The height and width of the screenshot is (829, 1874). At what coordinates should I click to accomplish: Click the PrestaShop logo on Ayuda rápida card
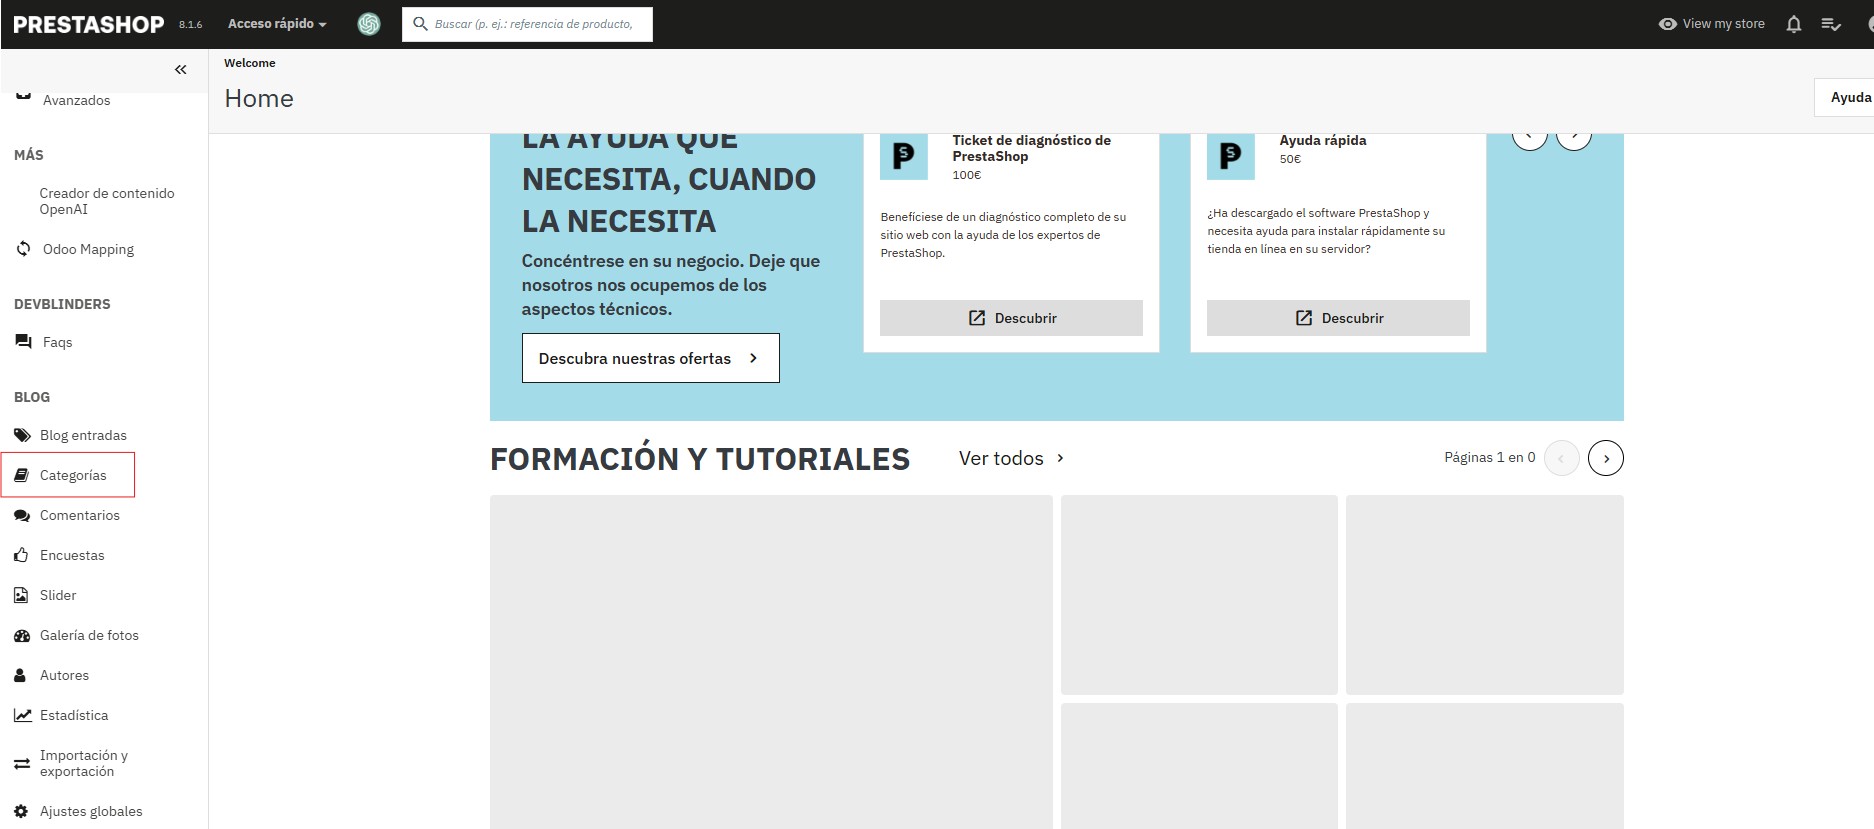click(1231, 156)
